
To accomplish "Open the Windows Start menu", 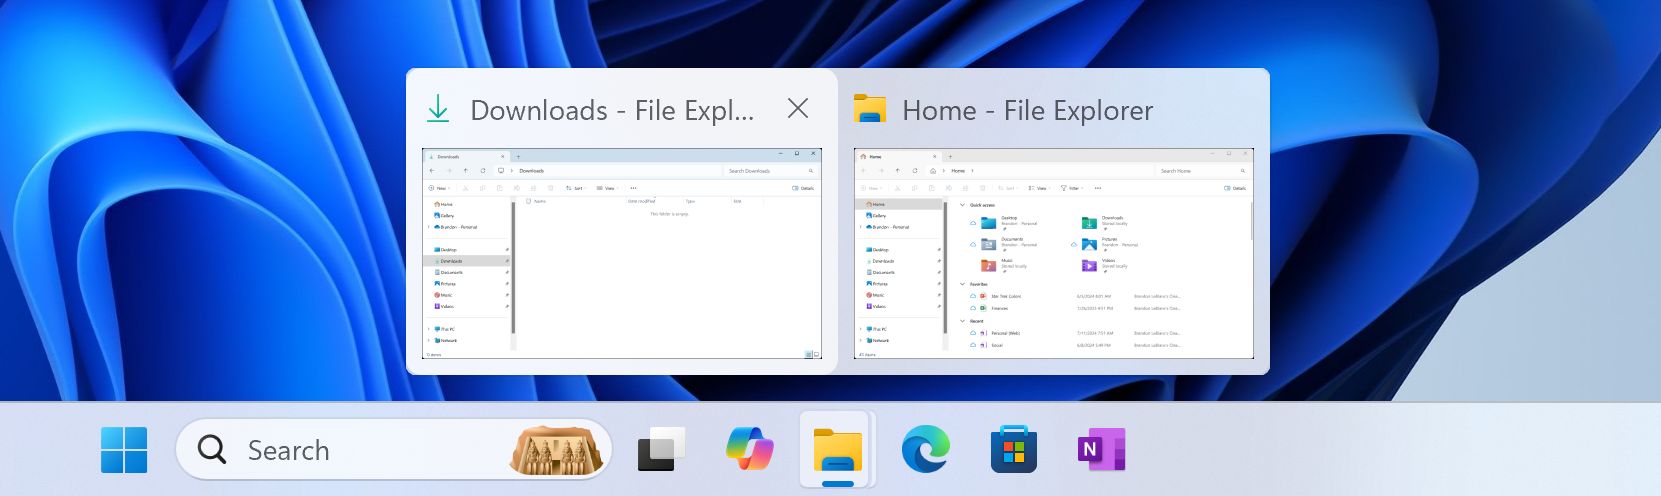I will (124, 450).
